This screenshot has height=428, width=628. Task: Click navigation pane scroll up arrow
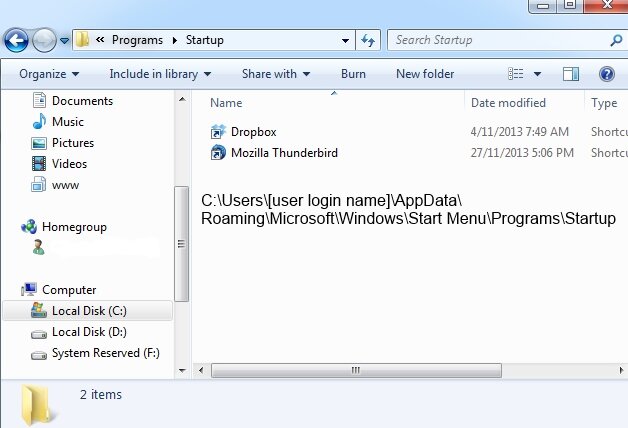(x=182, y=99)
